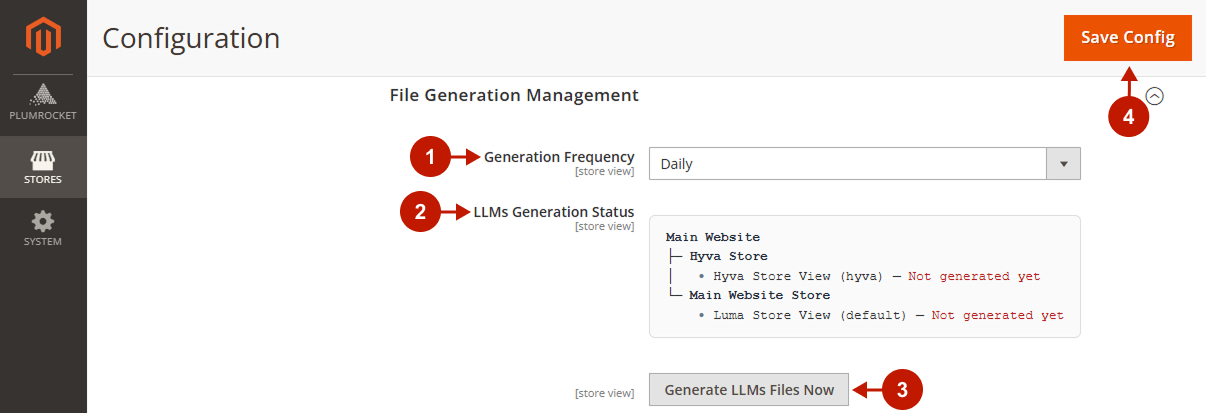Click the Configuration page title
This screenshot has width=1206, height=413.
pos(191,38)
